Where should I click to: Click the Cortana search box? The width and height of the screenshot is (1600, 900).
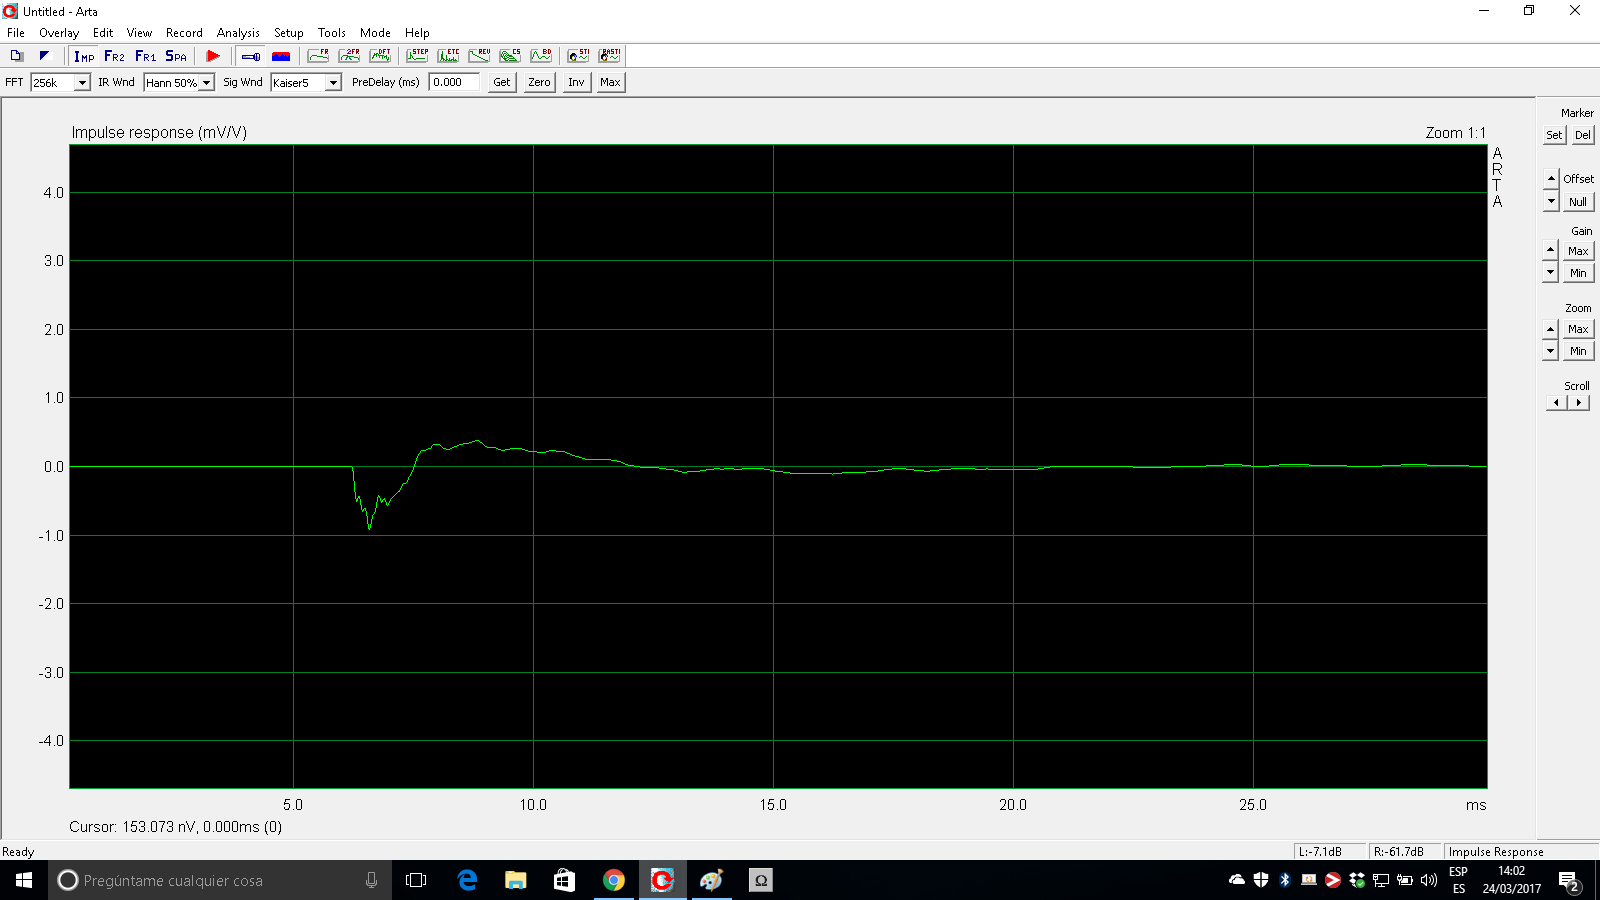220,880
